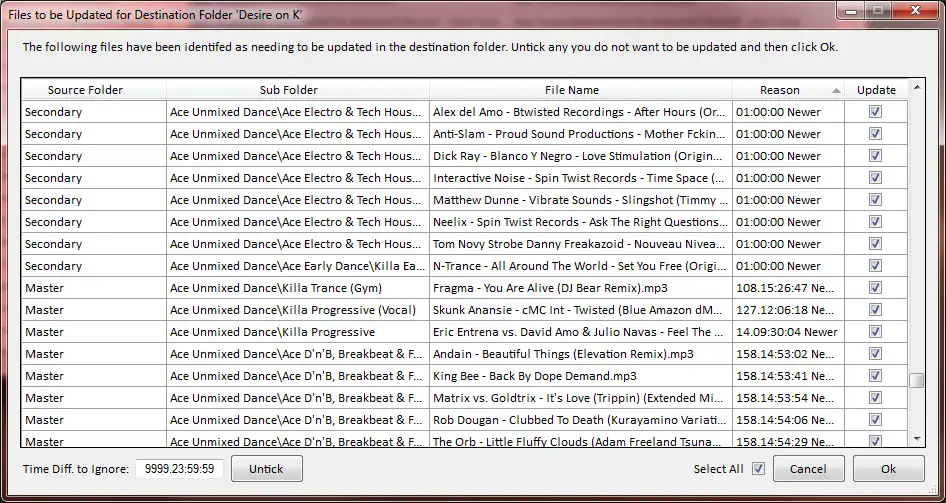Viewport: 946px width, 503px height.
Task: Click the Time Diff. to Ignore field
Action: click(x=180, y=469)
